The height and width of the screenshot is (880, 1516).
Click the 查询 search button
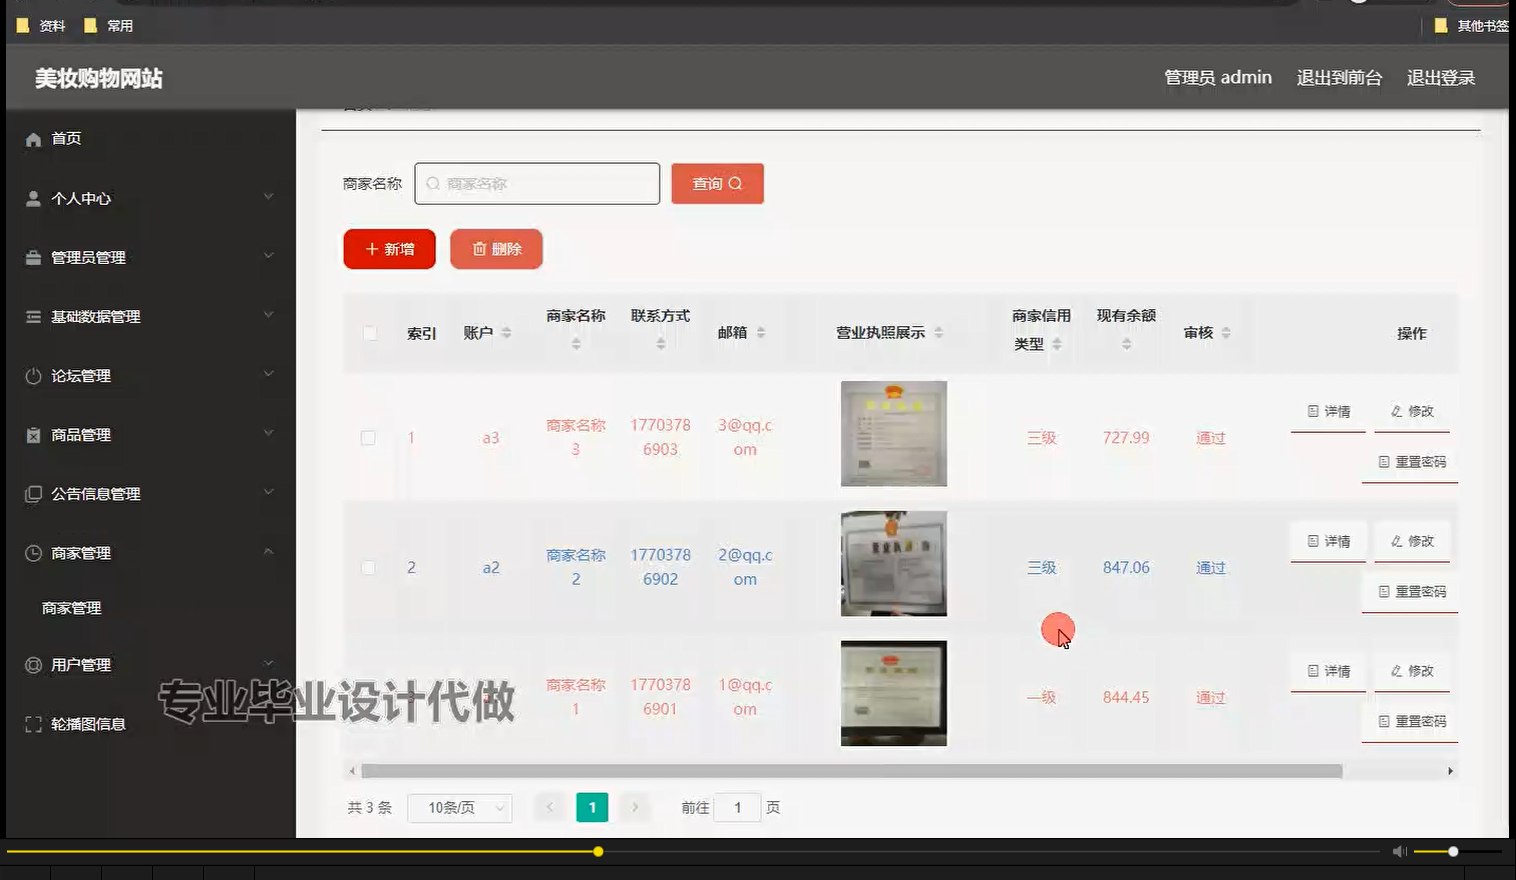[717, 184]
